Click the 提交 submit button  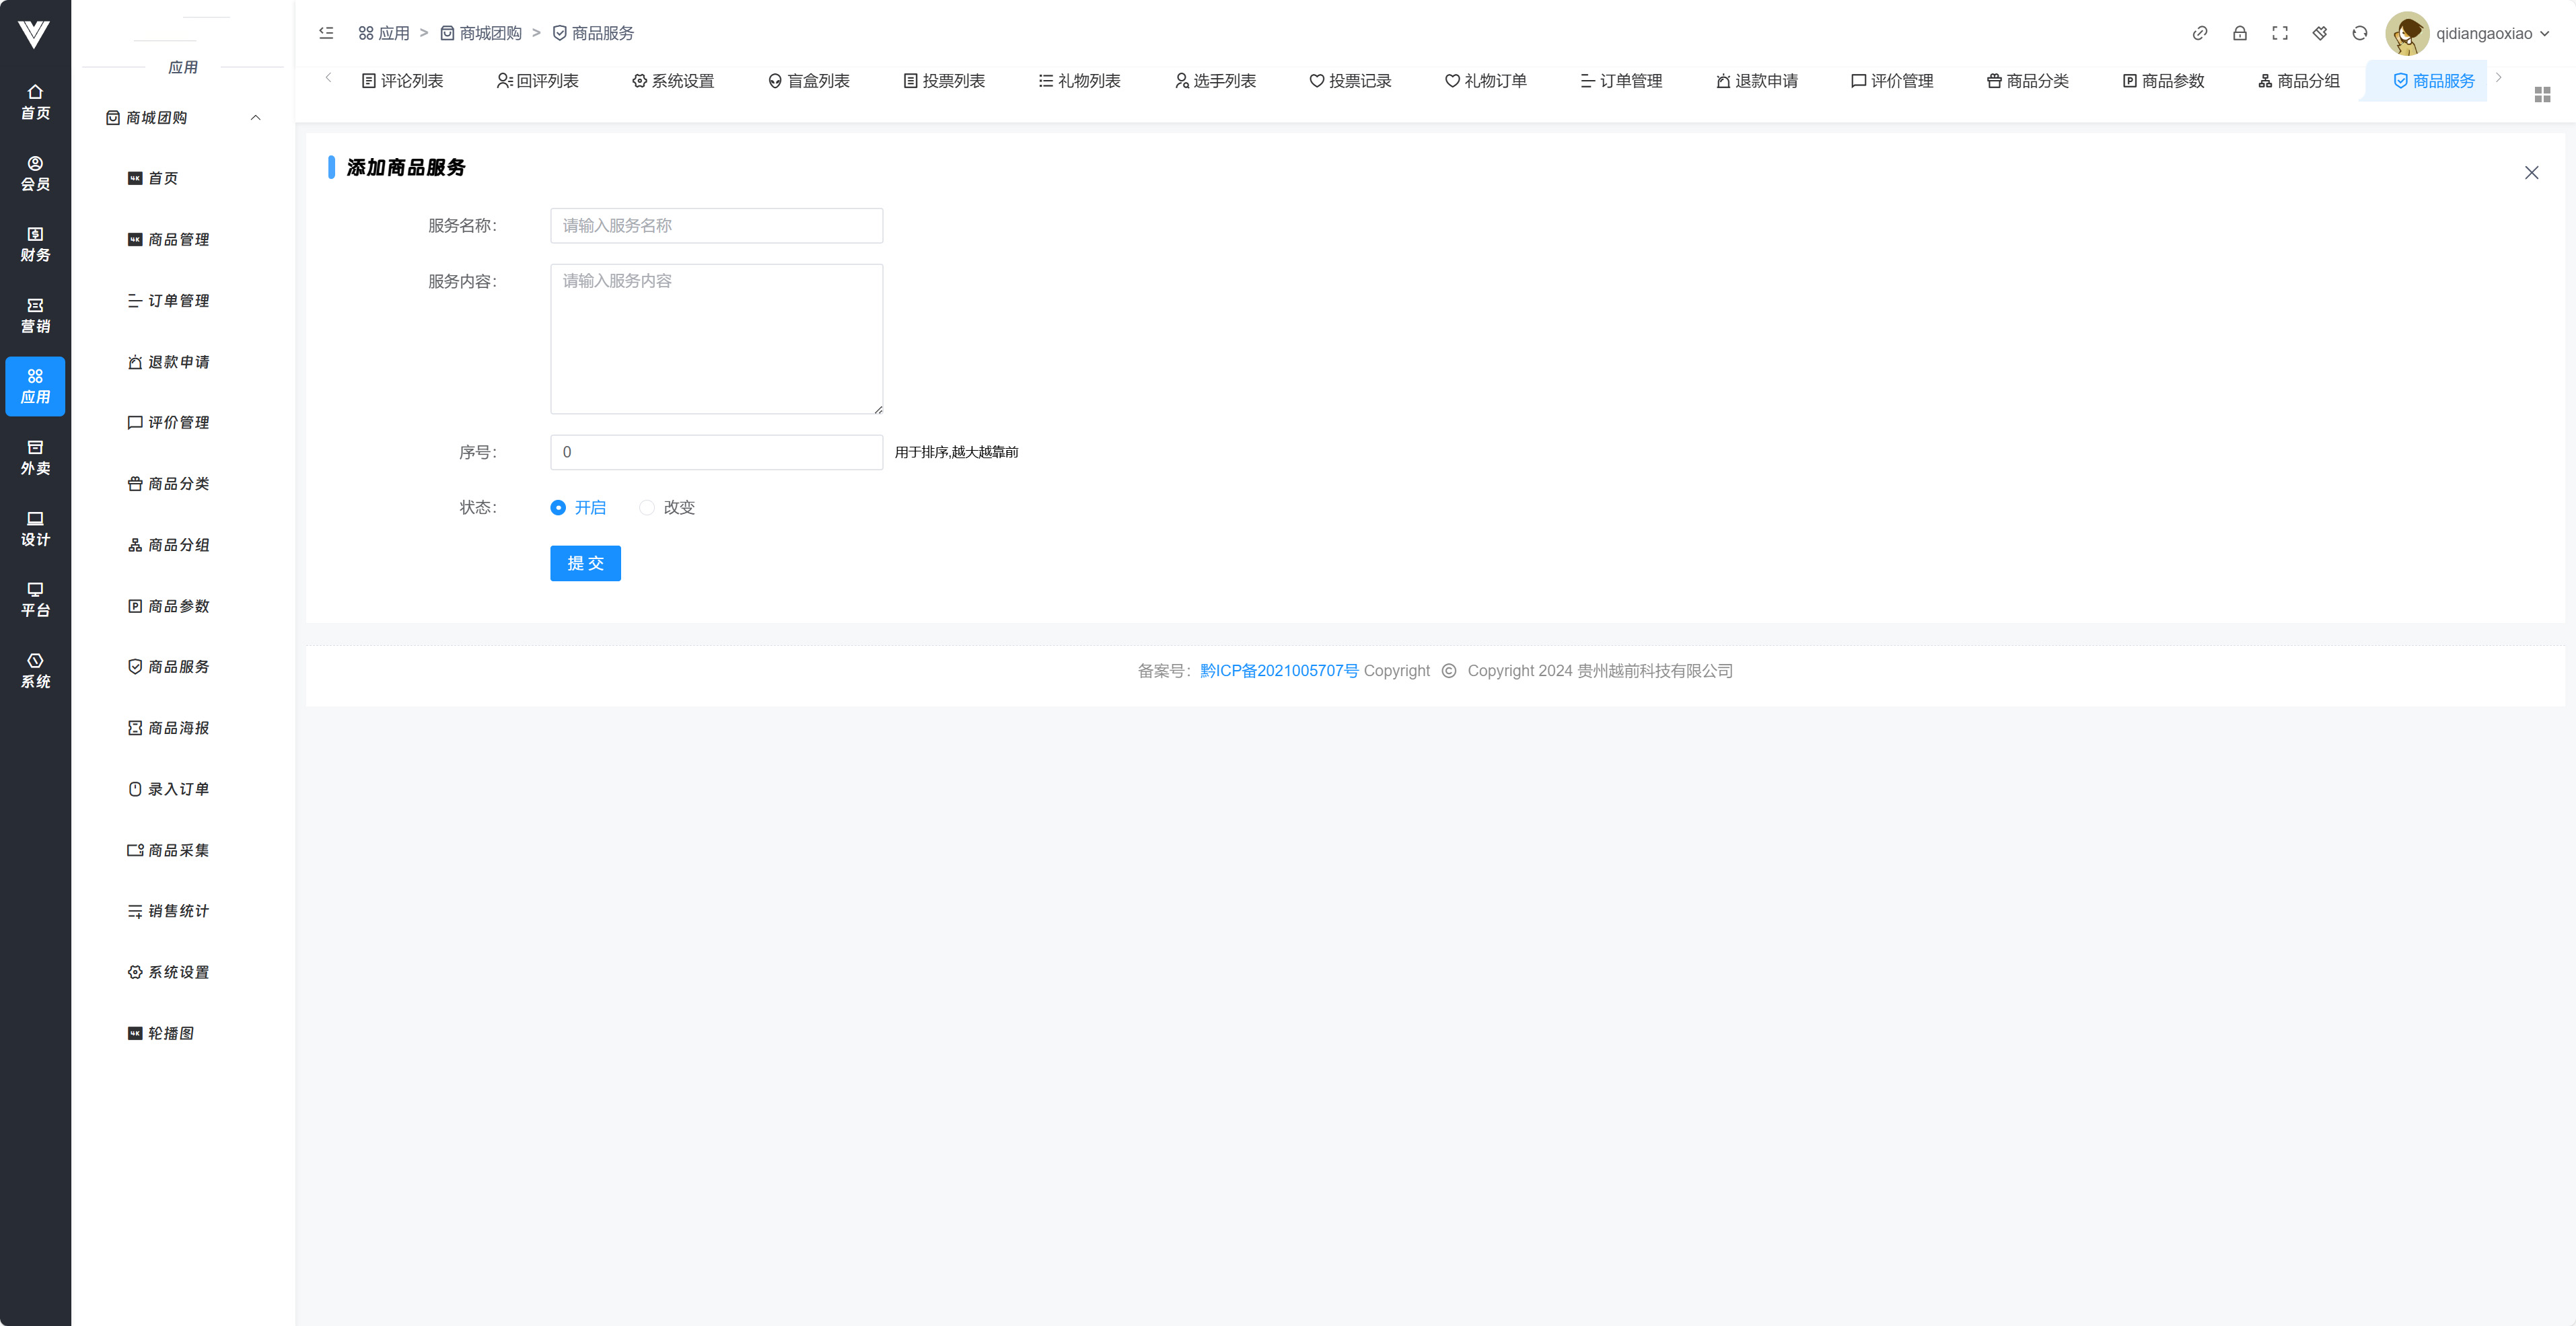coord(585,563)
